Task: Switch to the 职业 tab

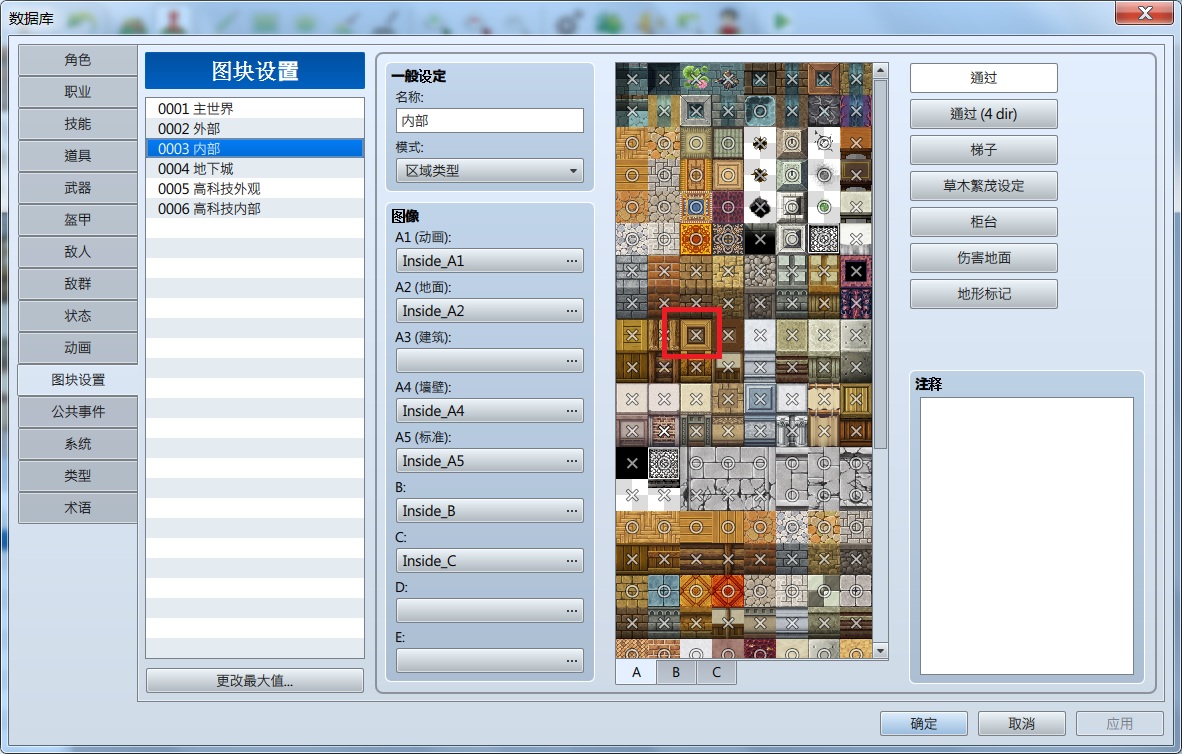Action: (x=78, y=92)
